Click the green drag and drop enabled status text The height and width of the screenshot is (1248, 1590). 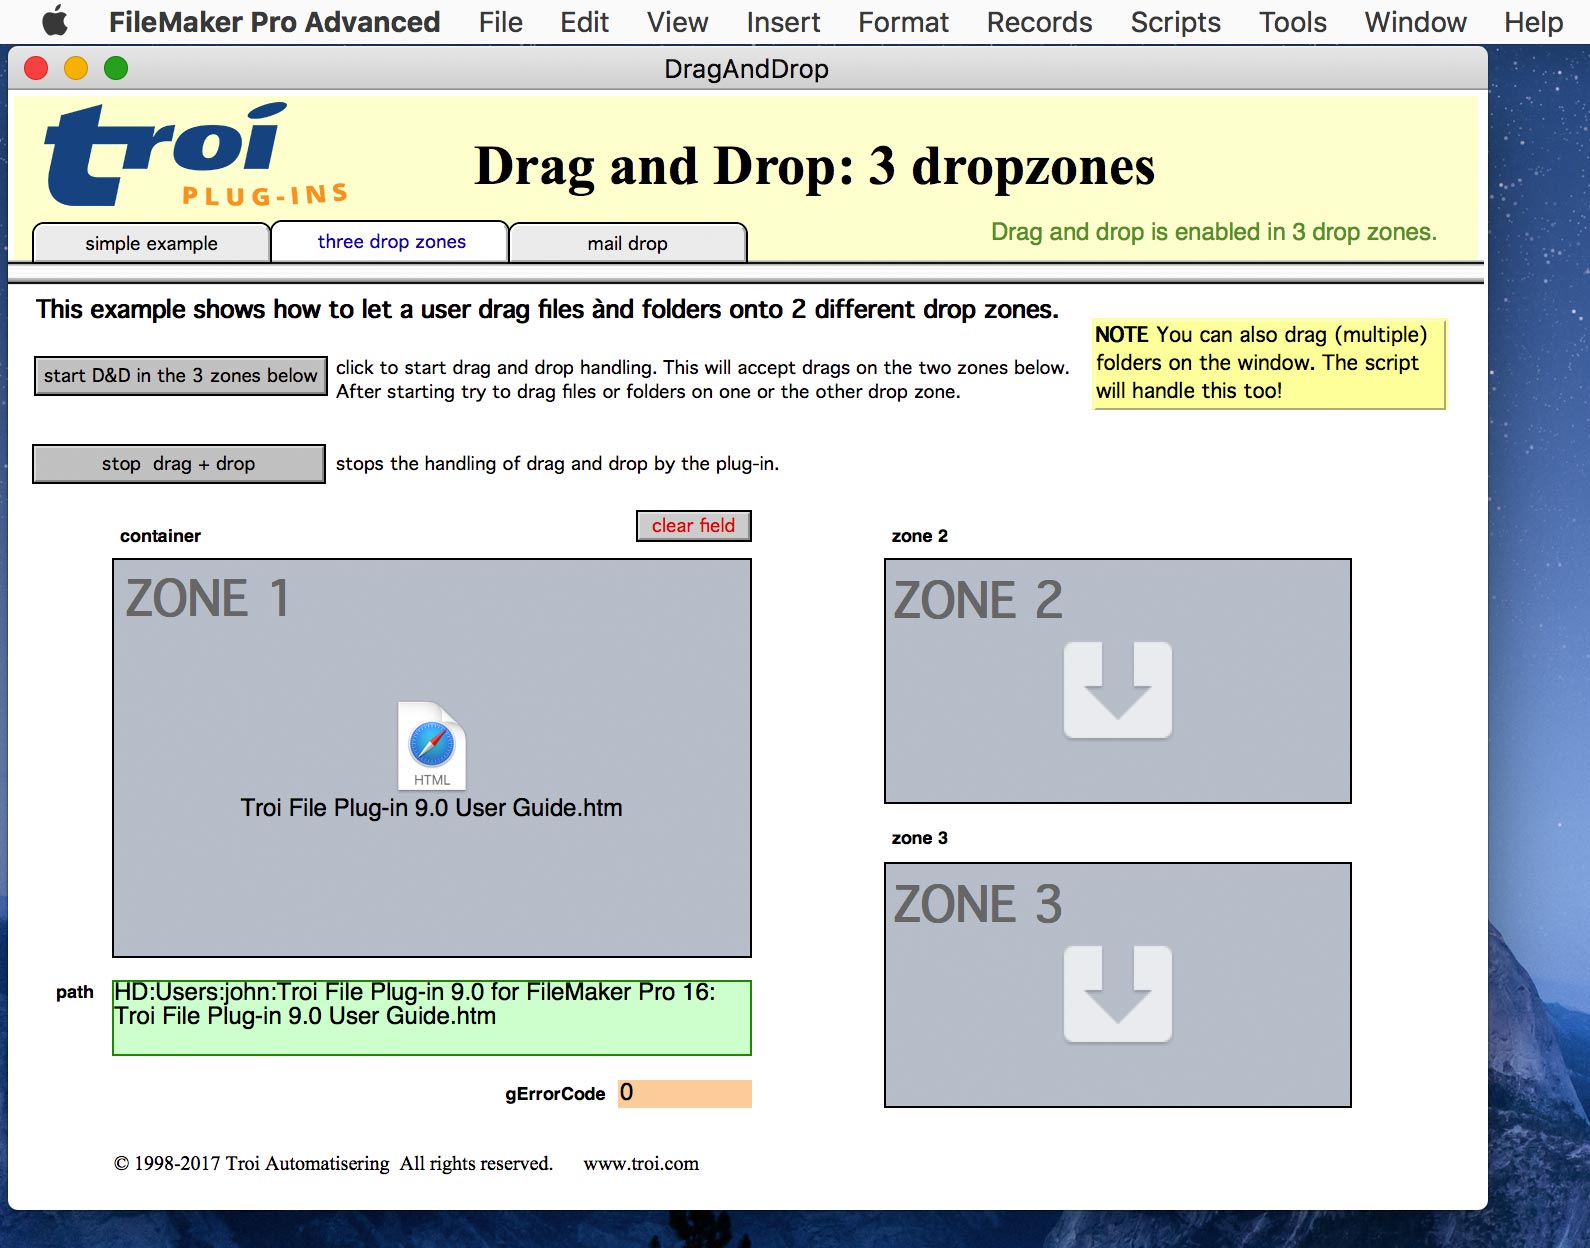1213,232
